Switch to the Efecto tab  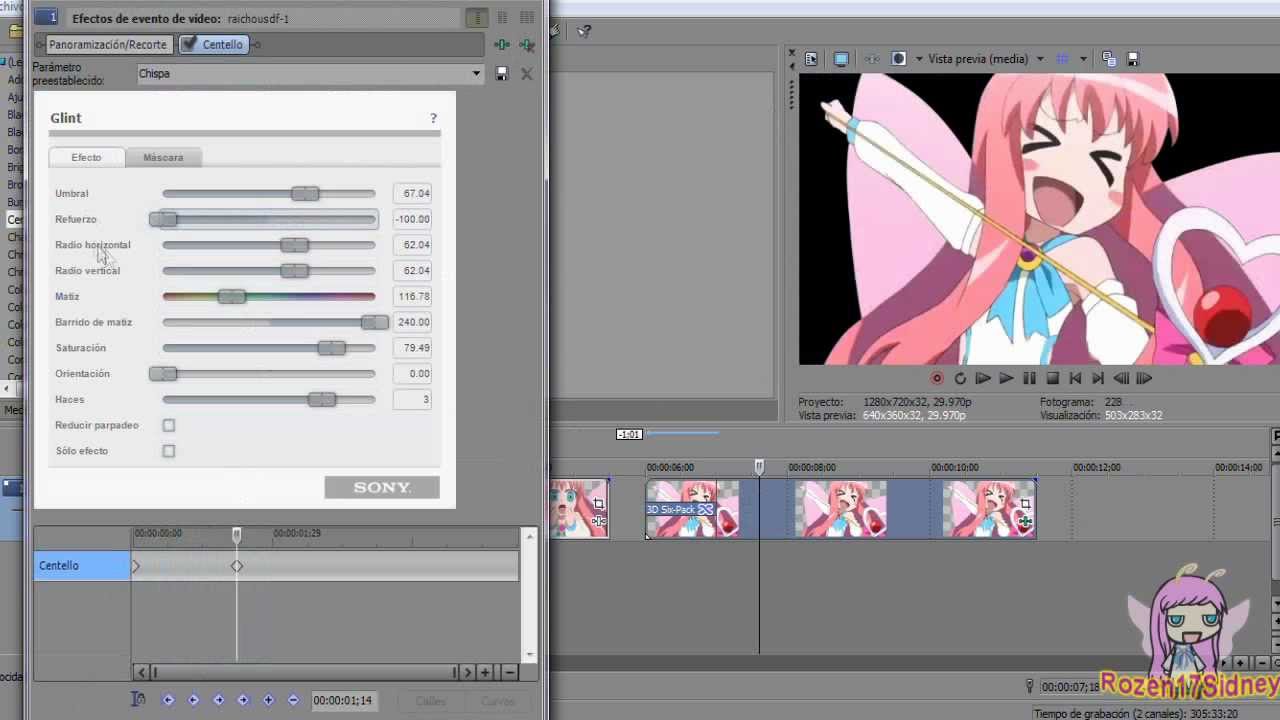86,157
